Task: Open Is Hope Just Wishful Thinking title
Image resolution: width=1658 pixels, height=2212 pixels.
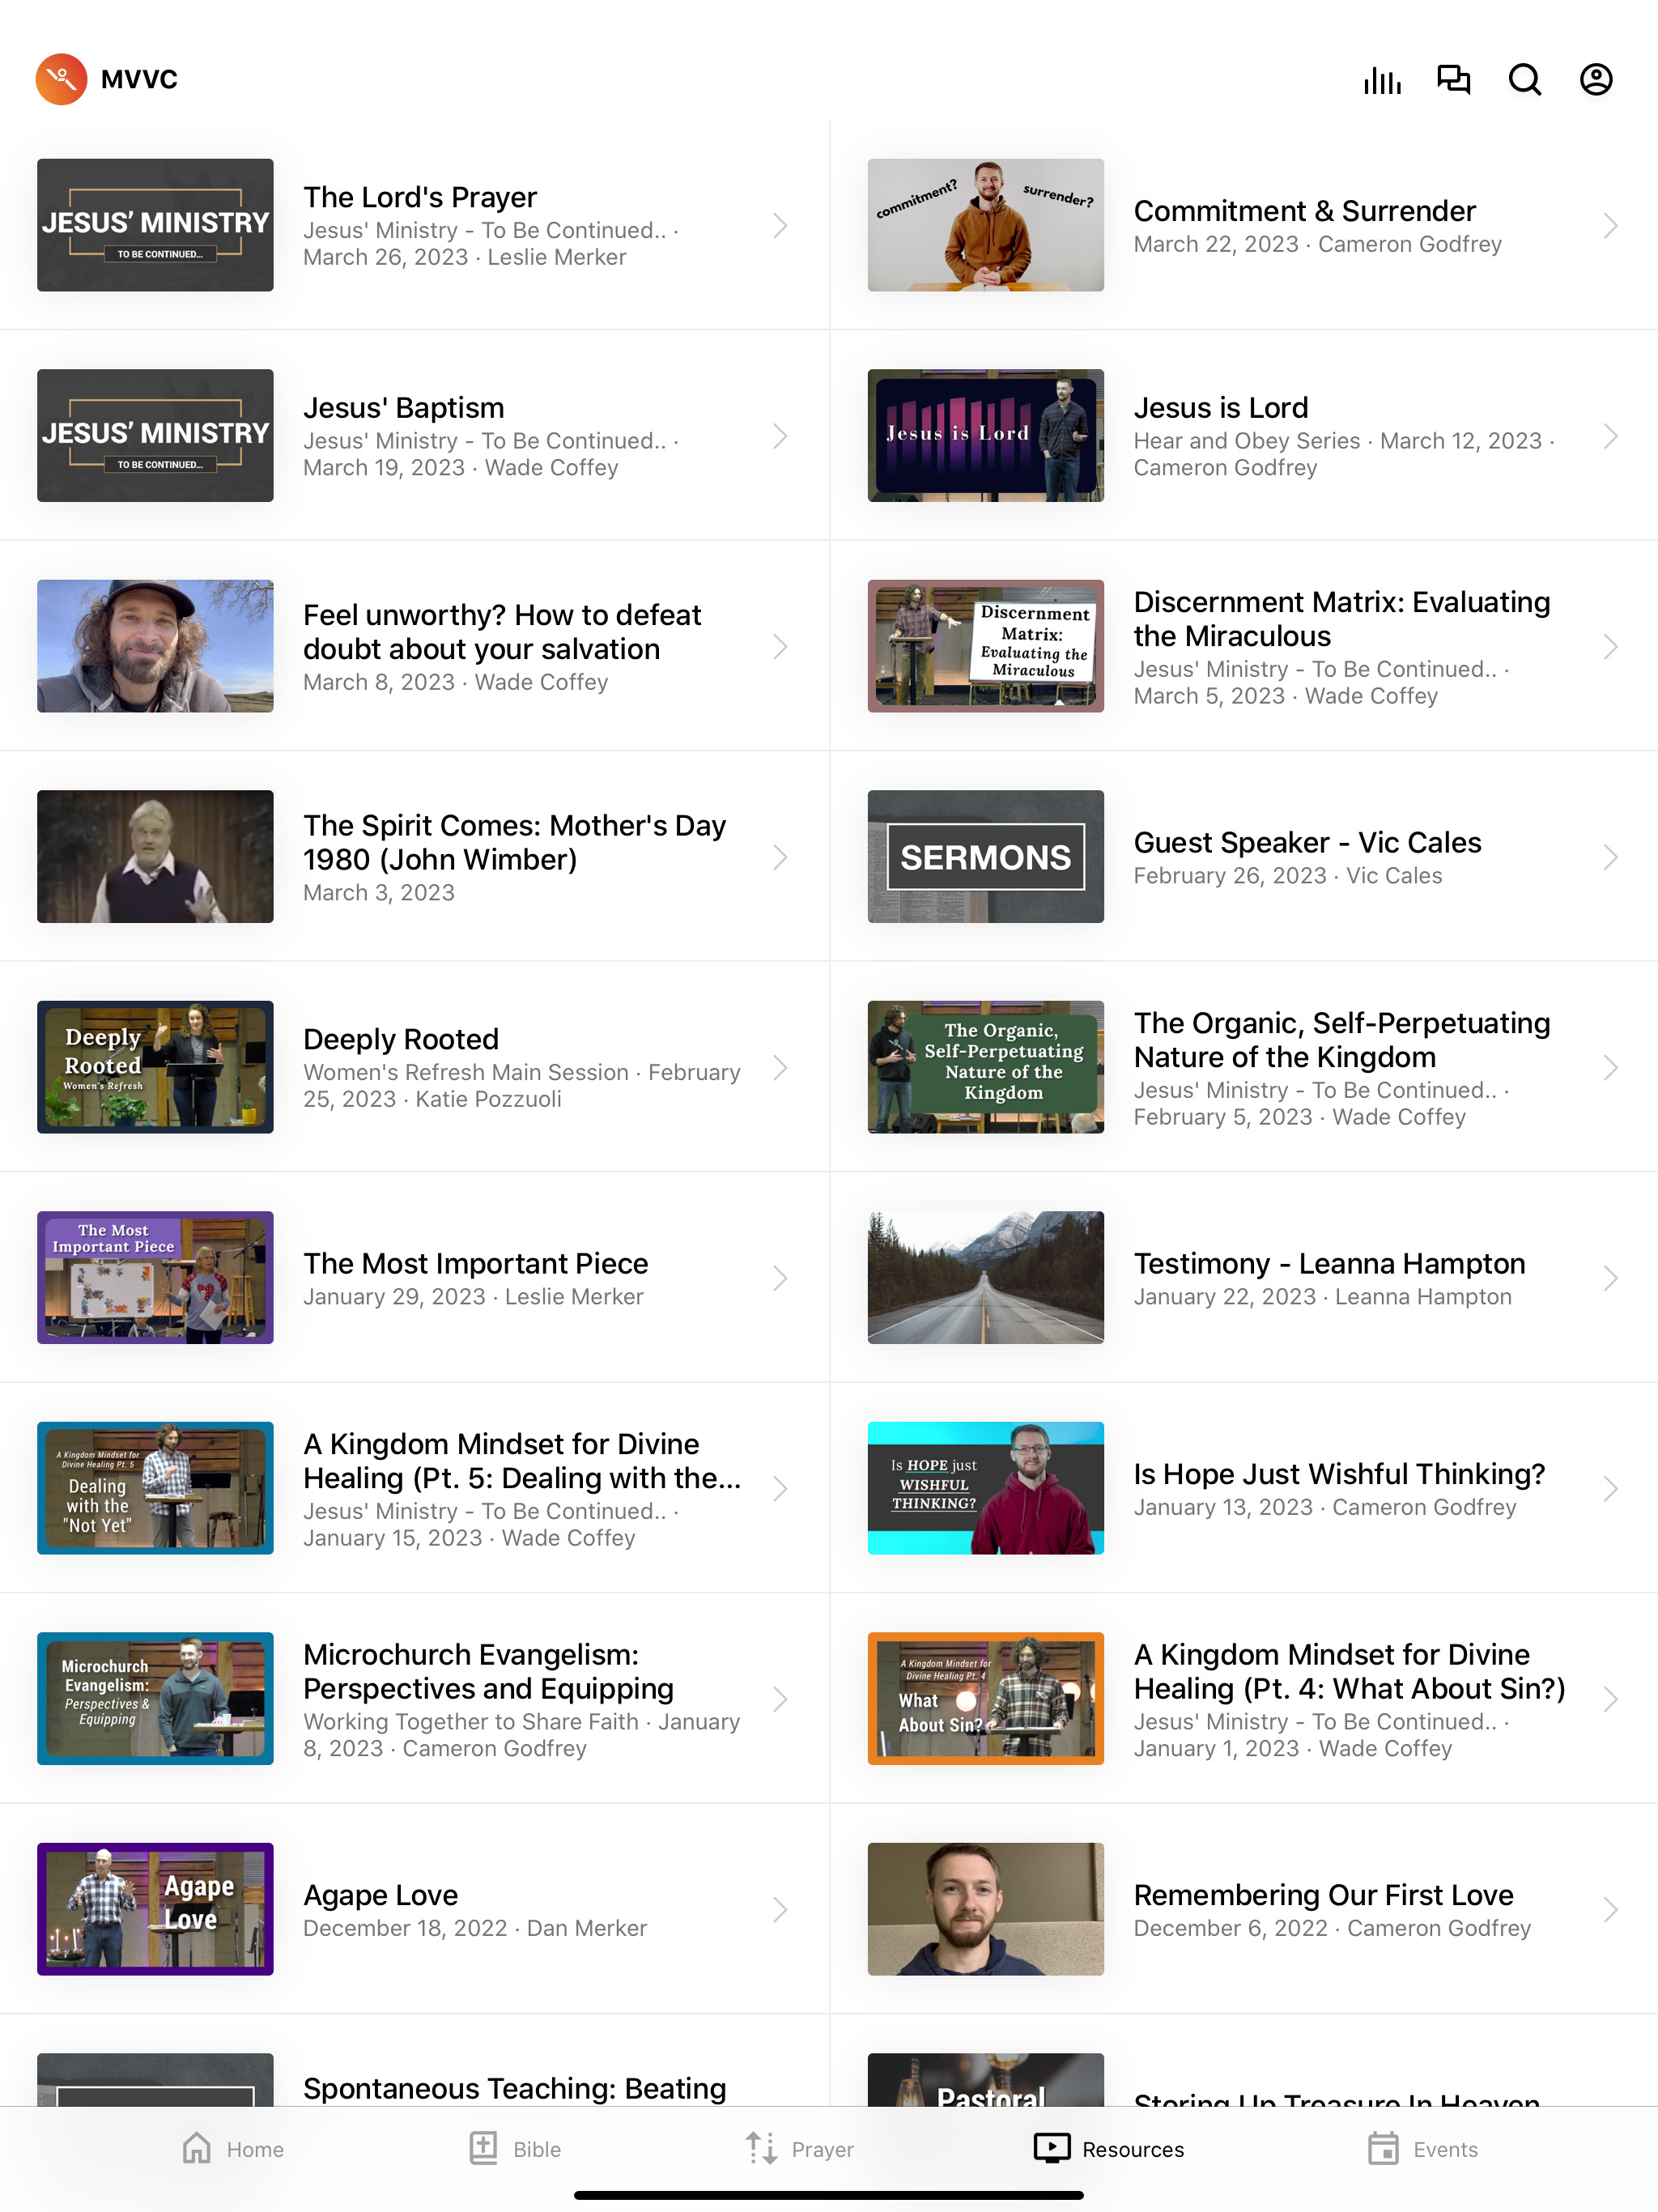Action: click(1339, 1474)
